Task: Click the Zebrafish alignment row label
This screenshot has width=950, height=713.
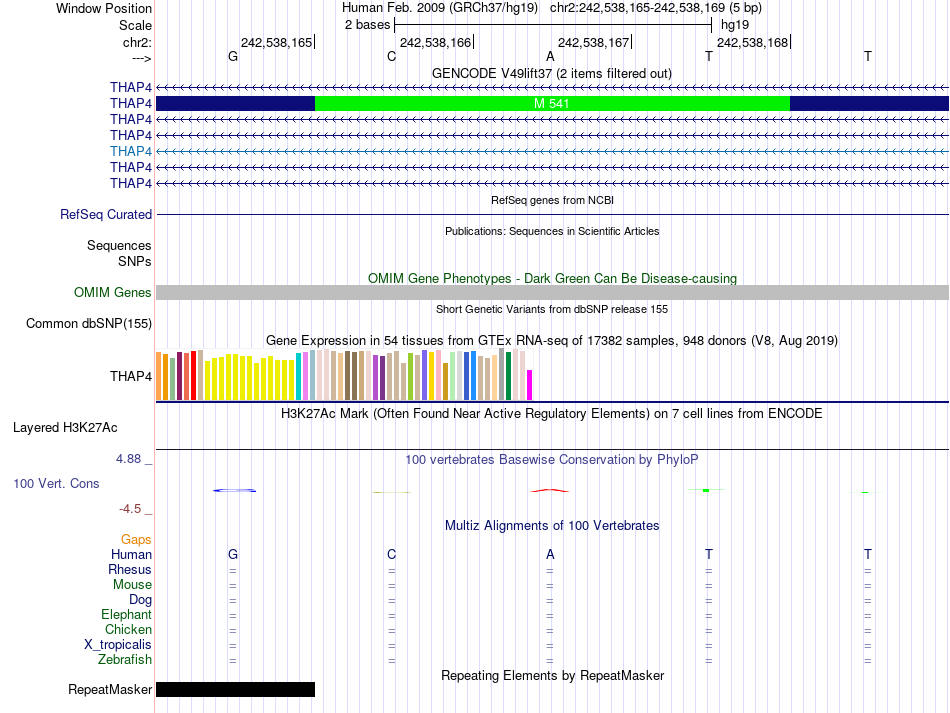Action: 125,659
